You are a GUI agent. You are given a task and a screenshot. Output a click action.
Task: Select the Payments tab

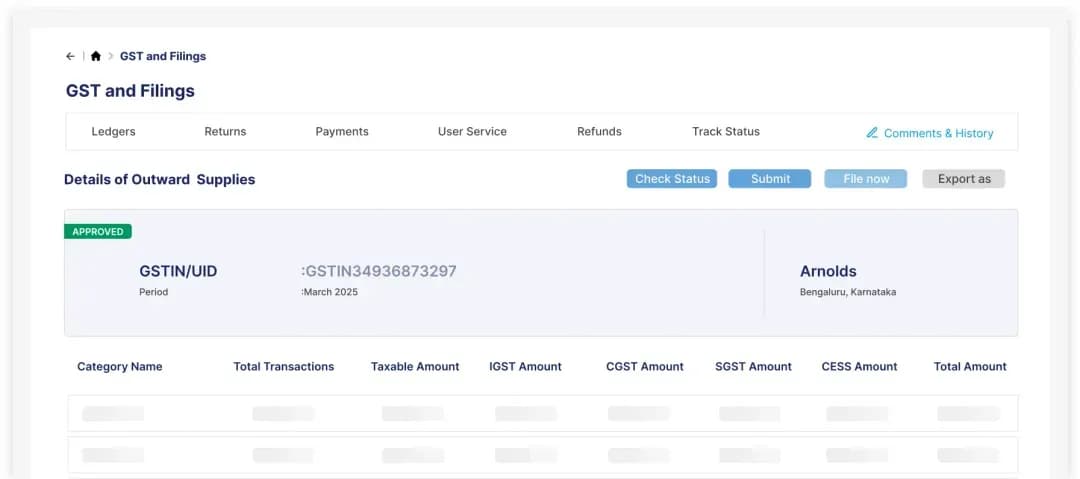pos(342,132)
